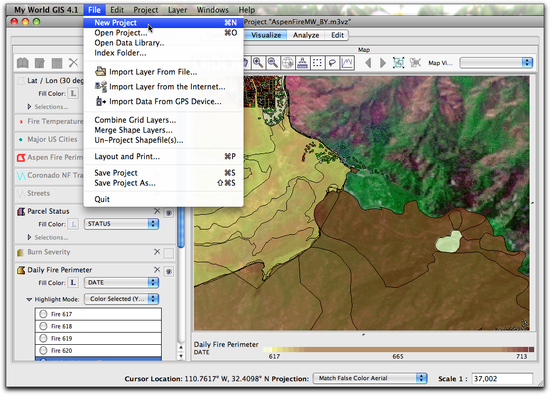The width and height of the screenshot is (550, 395).
Task: Open the Projection dropdown menu
Action: point(370,378)
